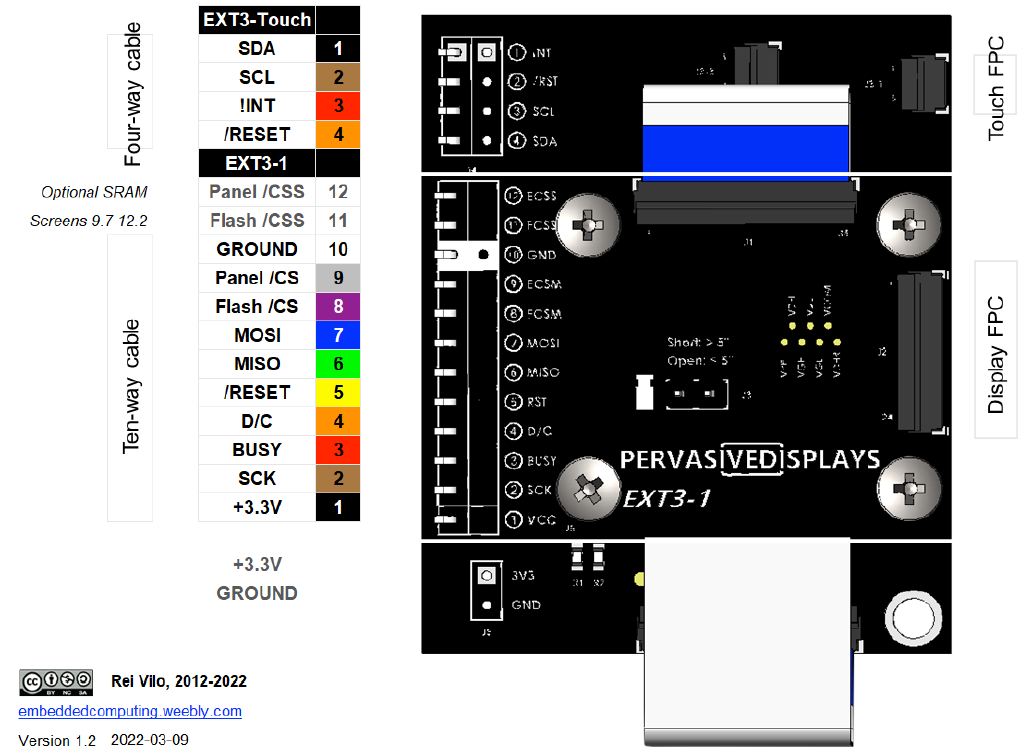Click circled pin 2 beside SCK on board
The image size is (1026, 754).
pos(513,490)
